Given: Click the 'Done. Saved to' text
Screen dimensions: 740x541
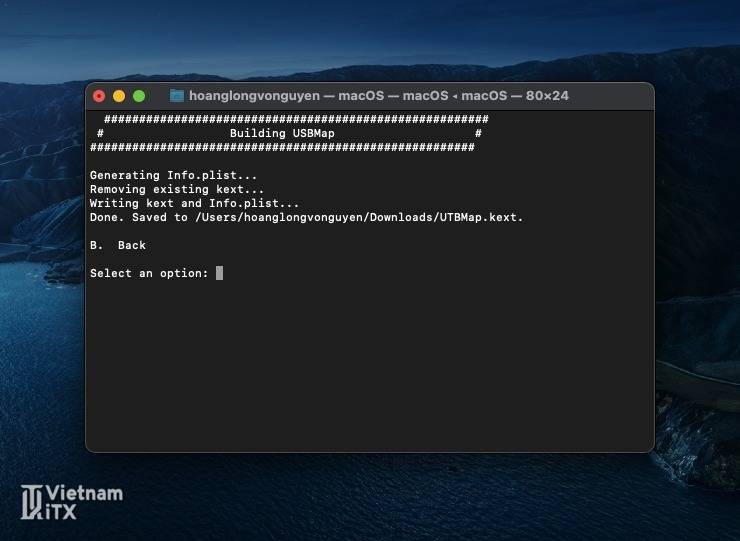Looking at the screenshot, I should [x=138, y=217].
